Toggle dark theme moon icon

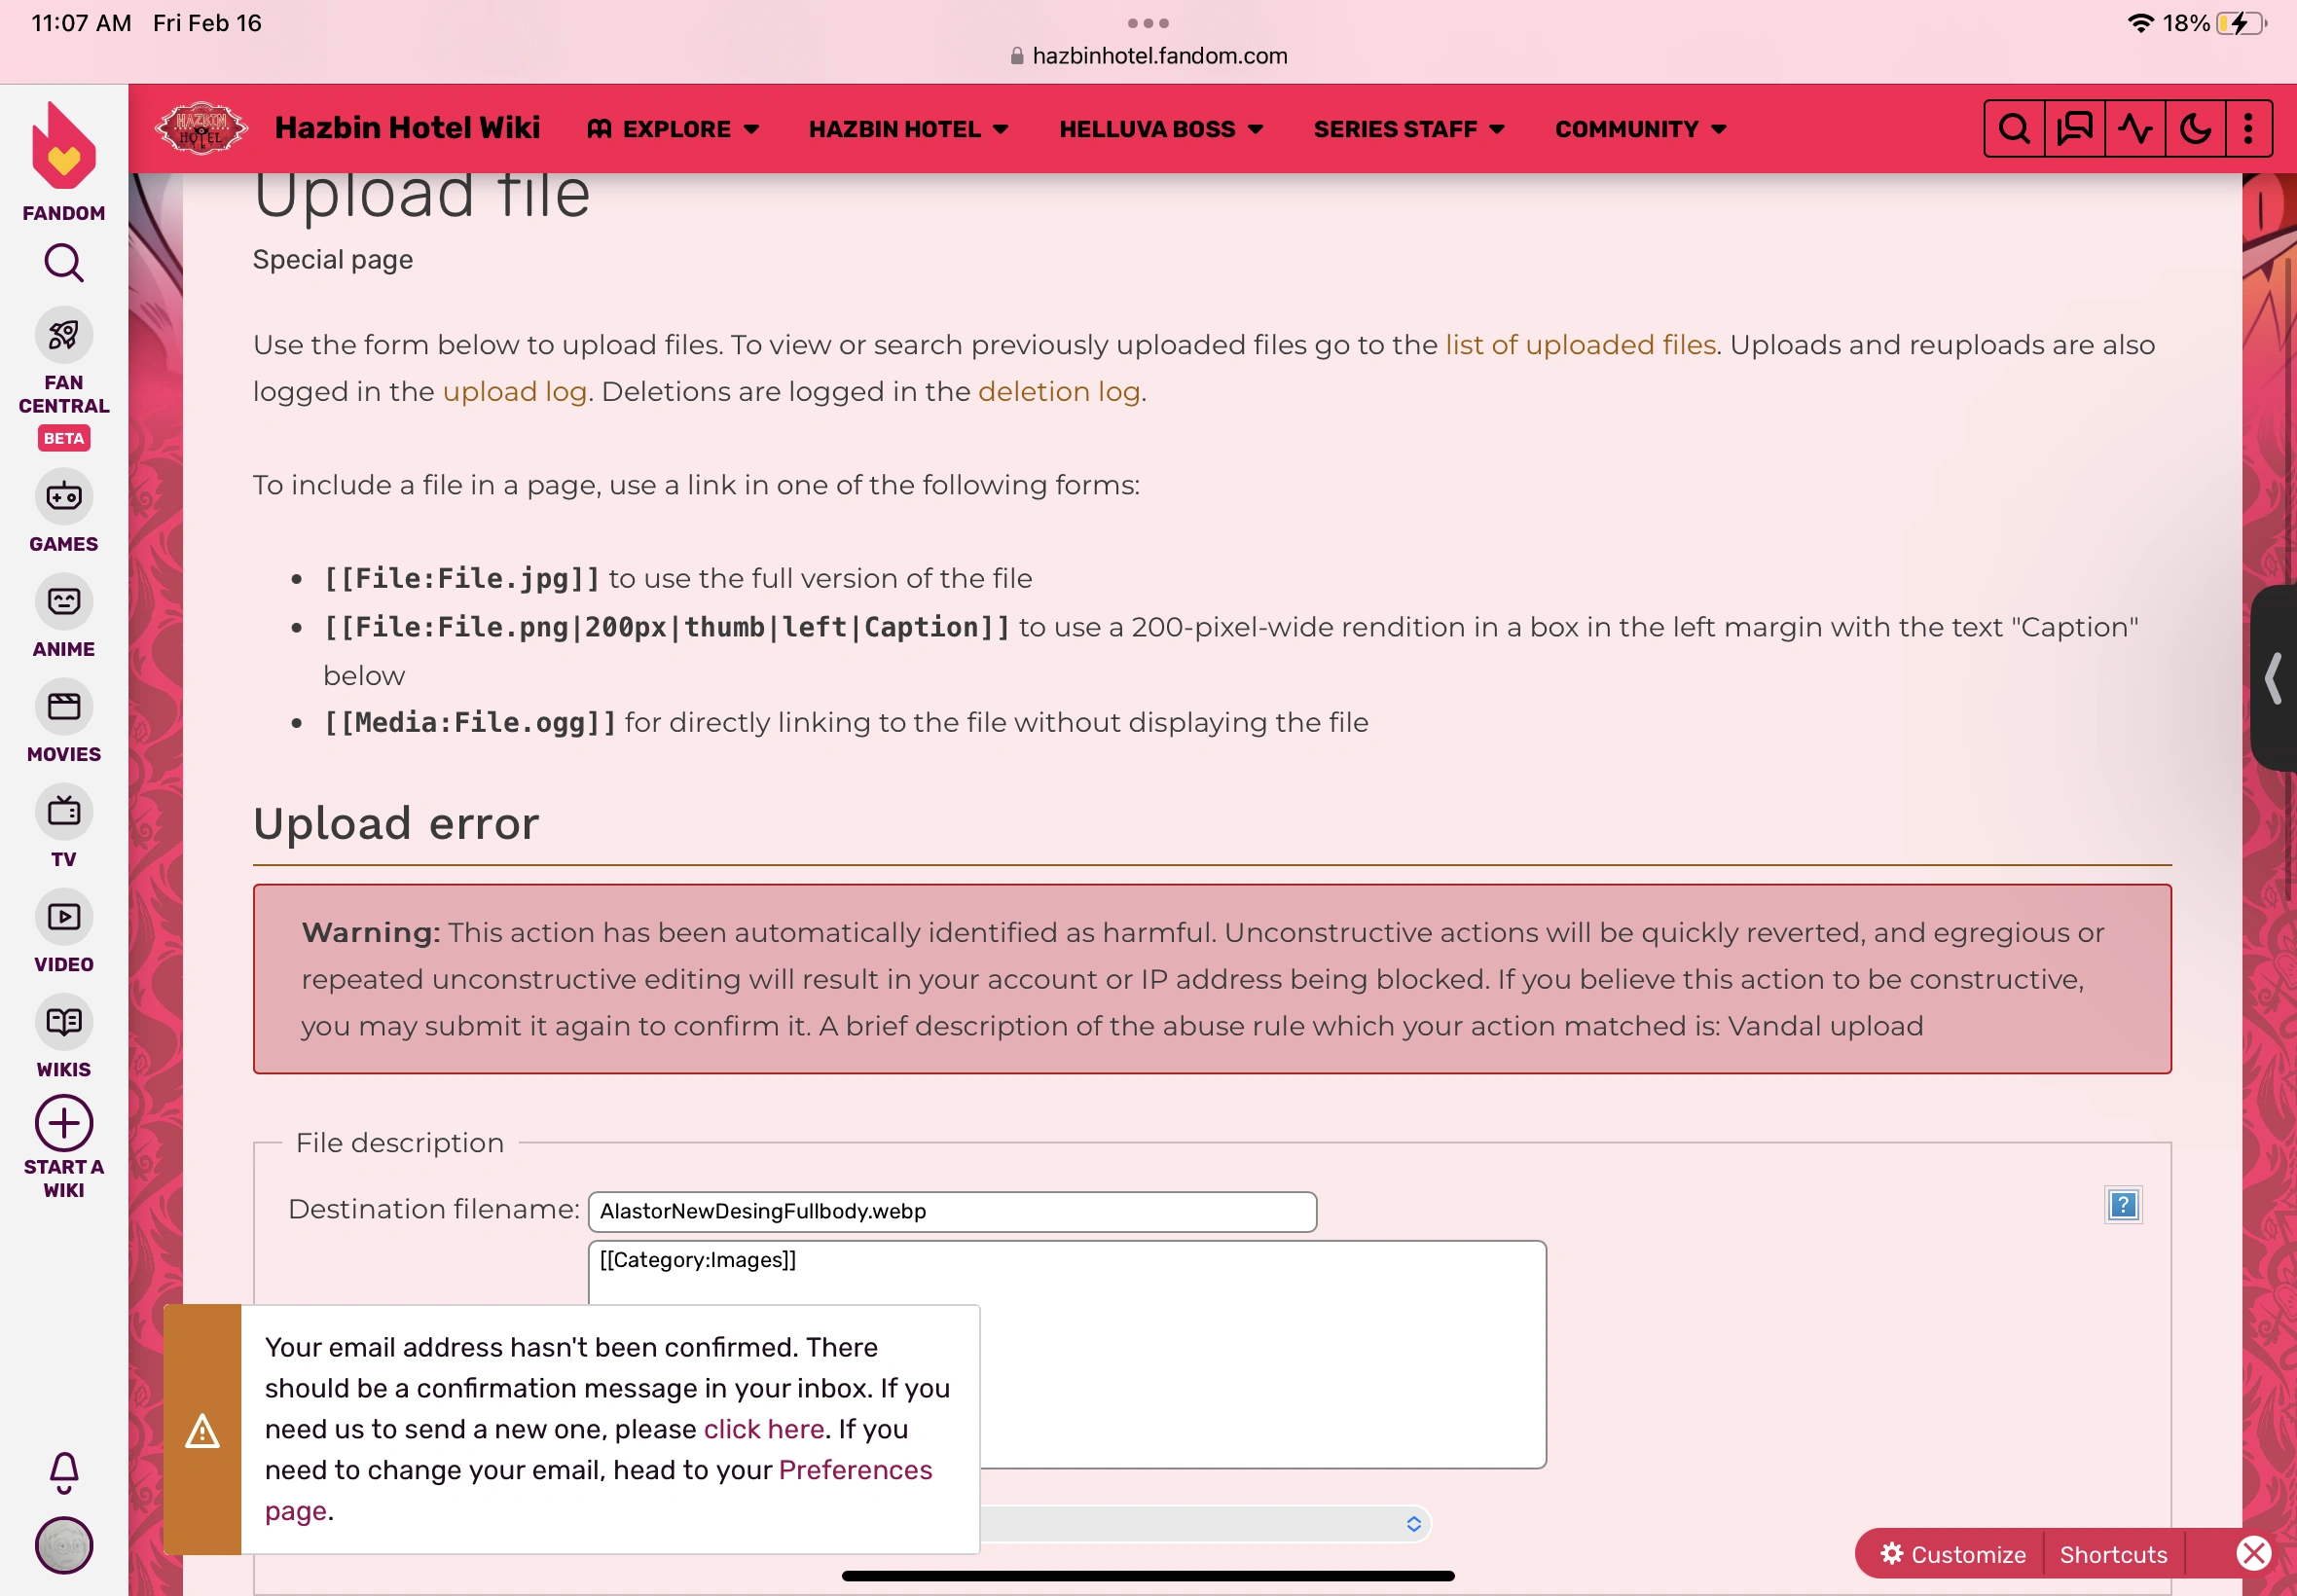[x=2195, y=129]
